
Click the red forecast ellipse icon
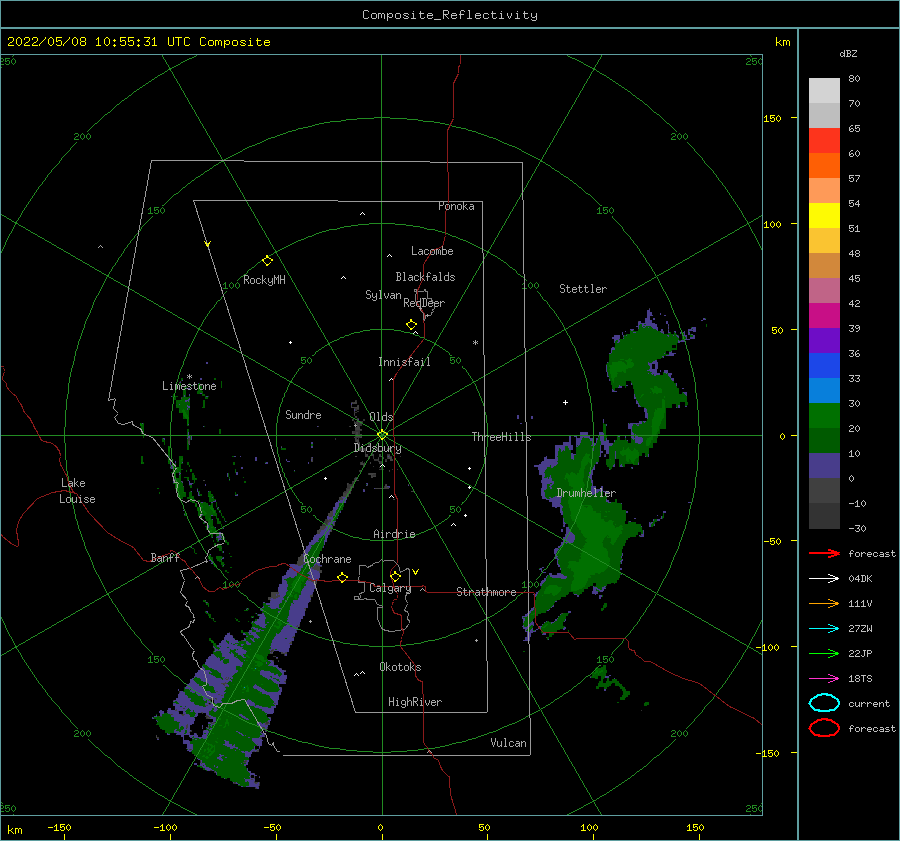[x=824, y=728]
